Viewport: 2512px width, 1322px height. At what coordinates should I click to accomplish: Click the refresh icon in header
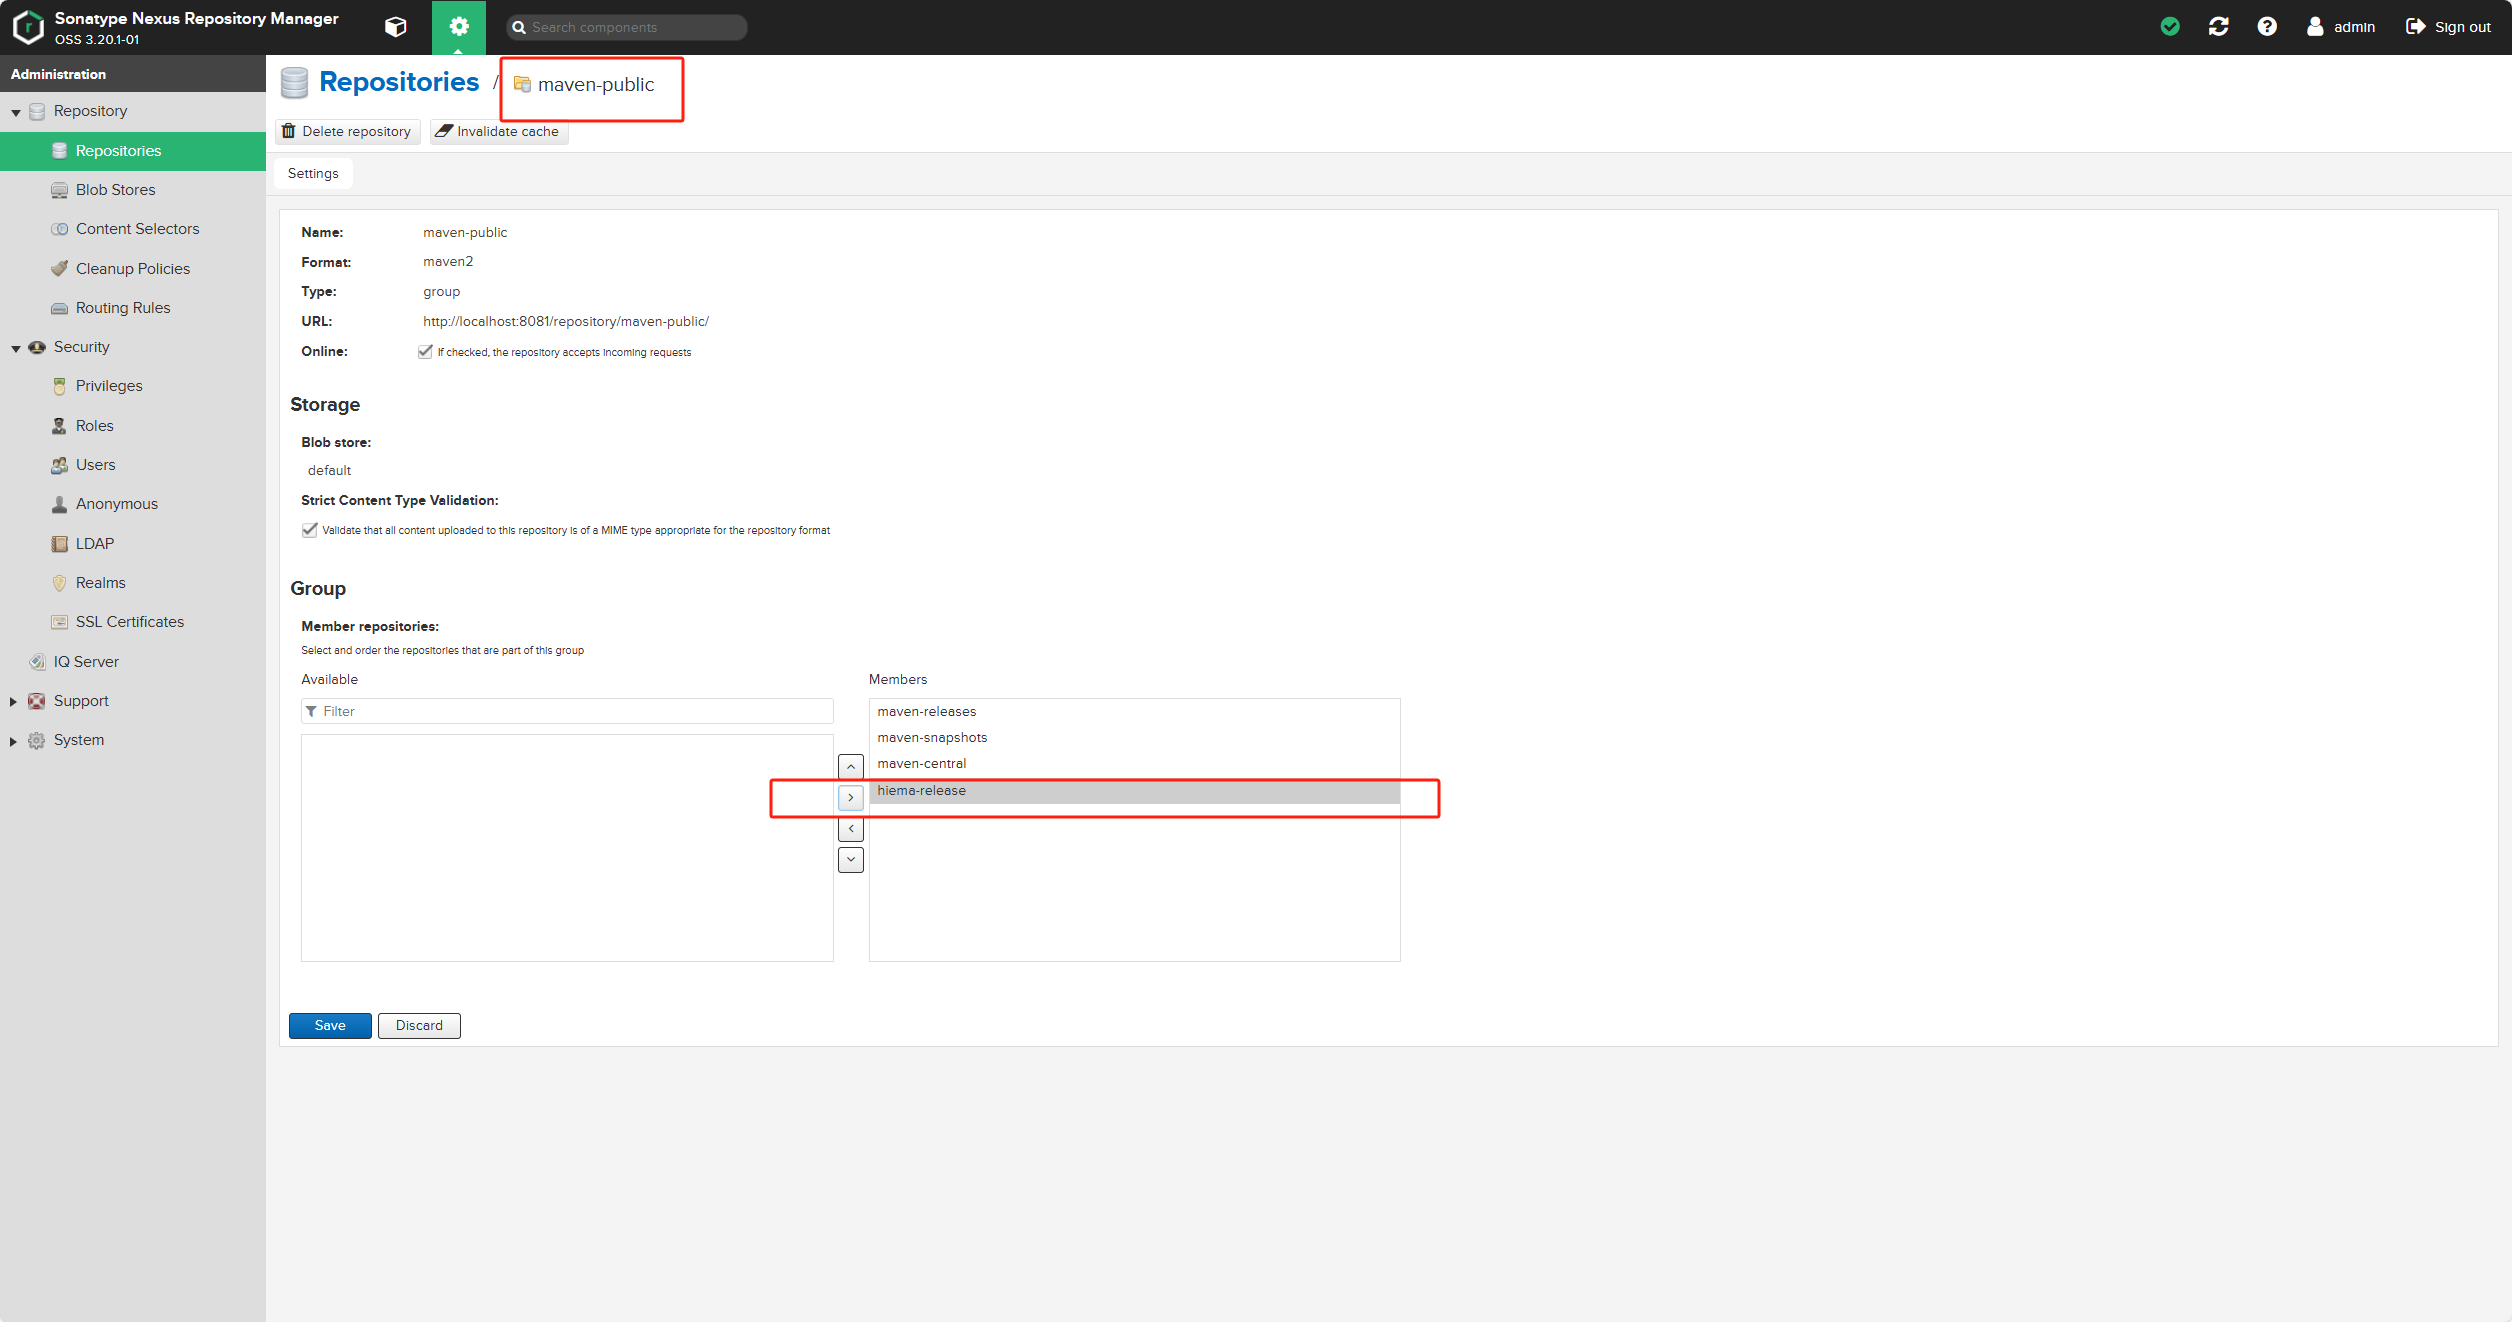click(2218, 27)
